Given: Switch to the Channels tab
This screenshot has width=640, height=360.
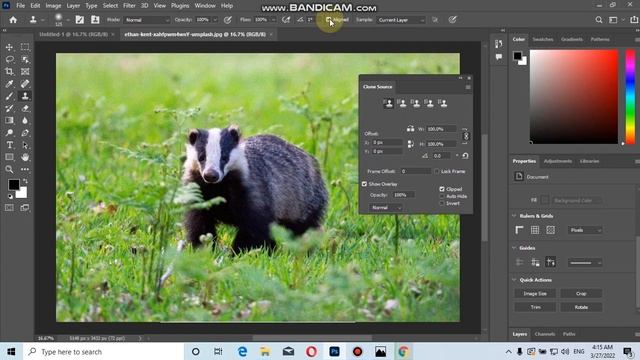Looking at the screenshot, I should click(x=544, y=334).
